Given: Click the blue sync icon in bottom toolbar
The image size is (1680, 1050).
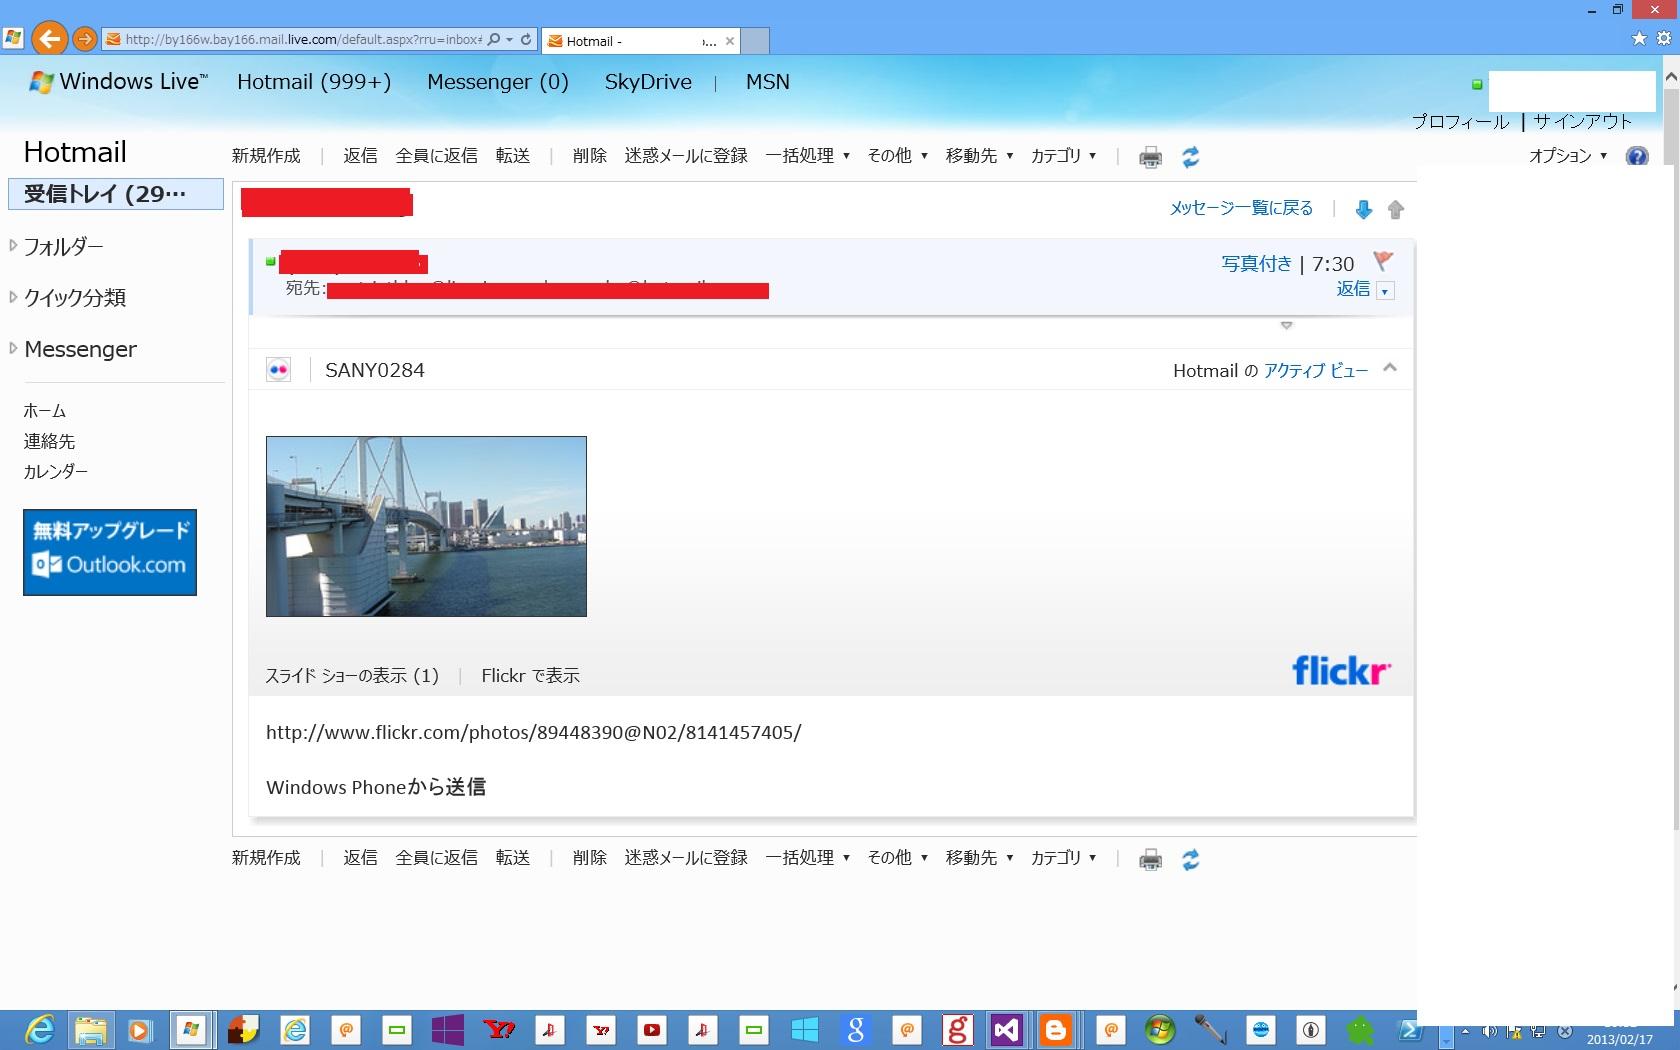Looking at the screenshot, I should click(x=1190, y=859).
